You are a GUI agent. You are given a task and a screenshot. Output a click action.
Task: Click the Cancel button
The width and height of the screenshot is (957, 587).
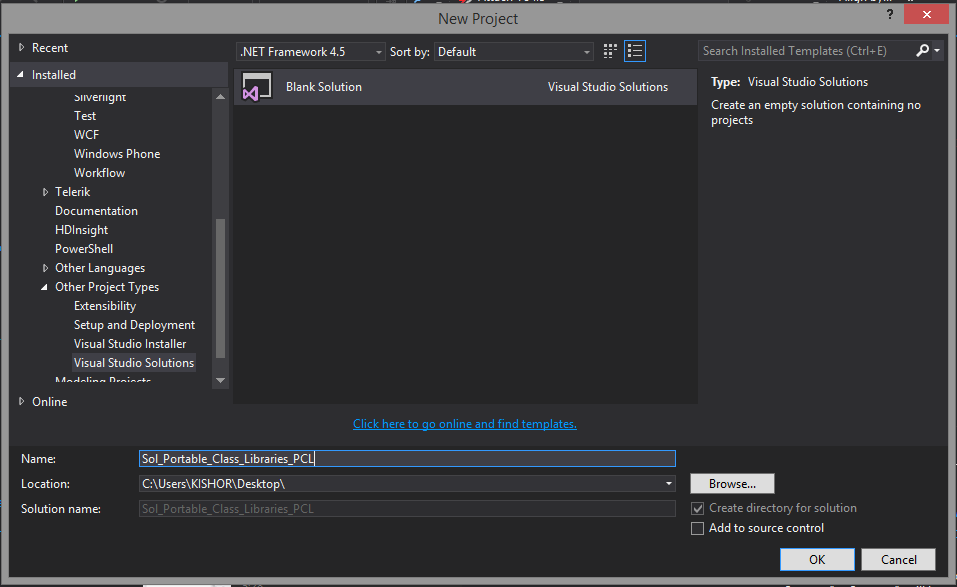coord(898,560)
